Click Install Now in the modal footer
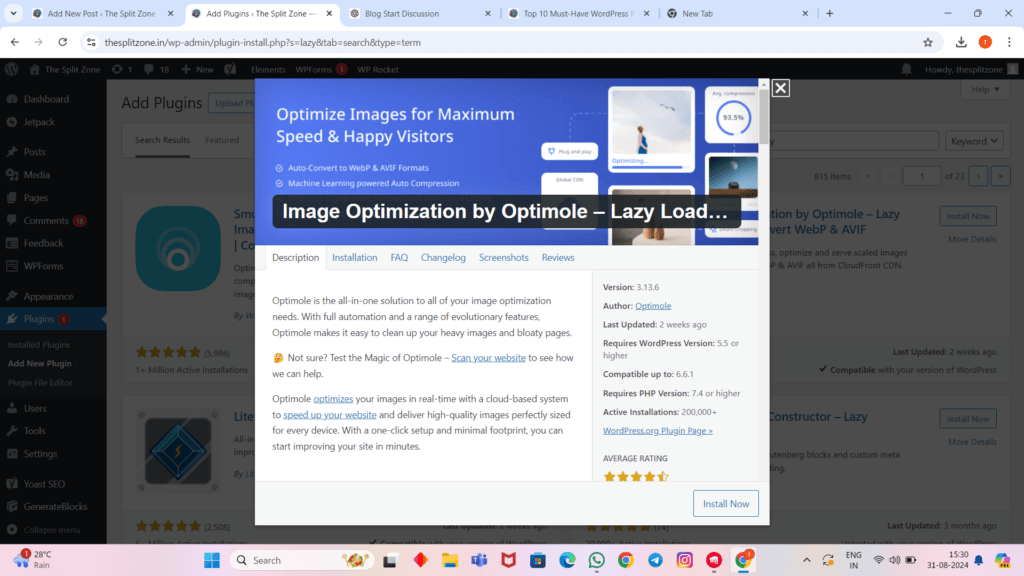Image resolution: width=1024 pixels, height=576 pixels. tap(726, 504)
